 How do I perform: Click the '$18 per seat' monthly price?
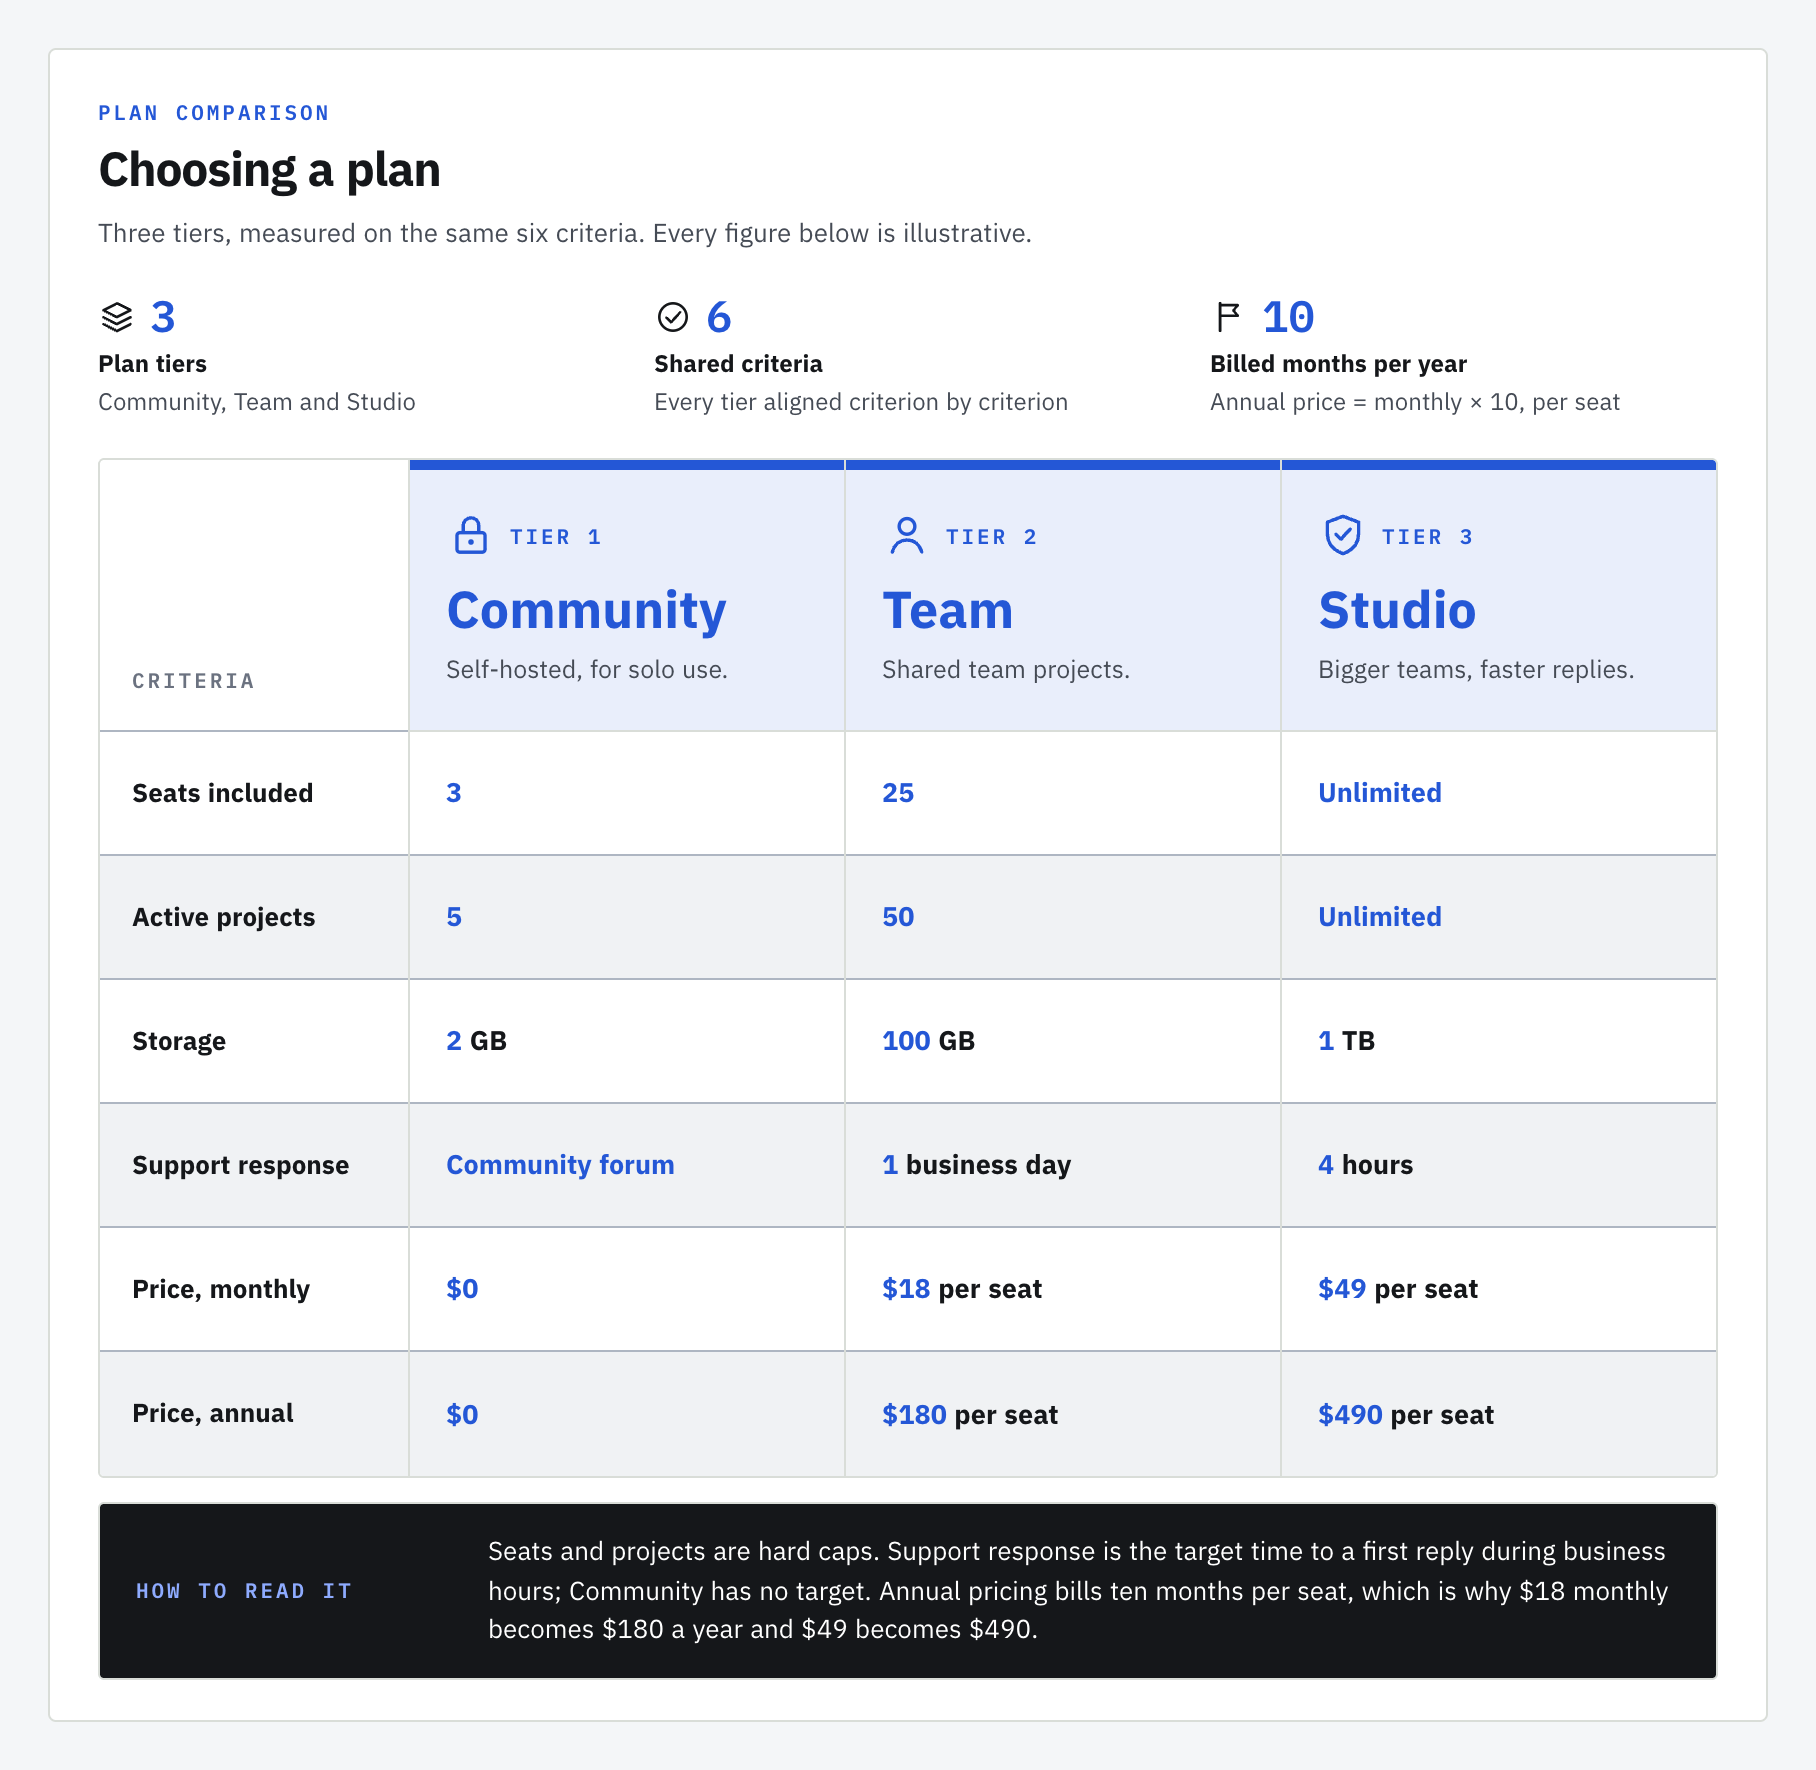962,1289
